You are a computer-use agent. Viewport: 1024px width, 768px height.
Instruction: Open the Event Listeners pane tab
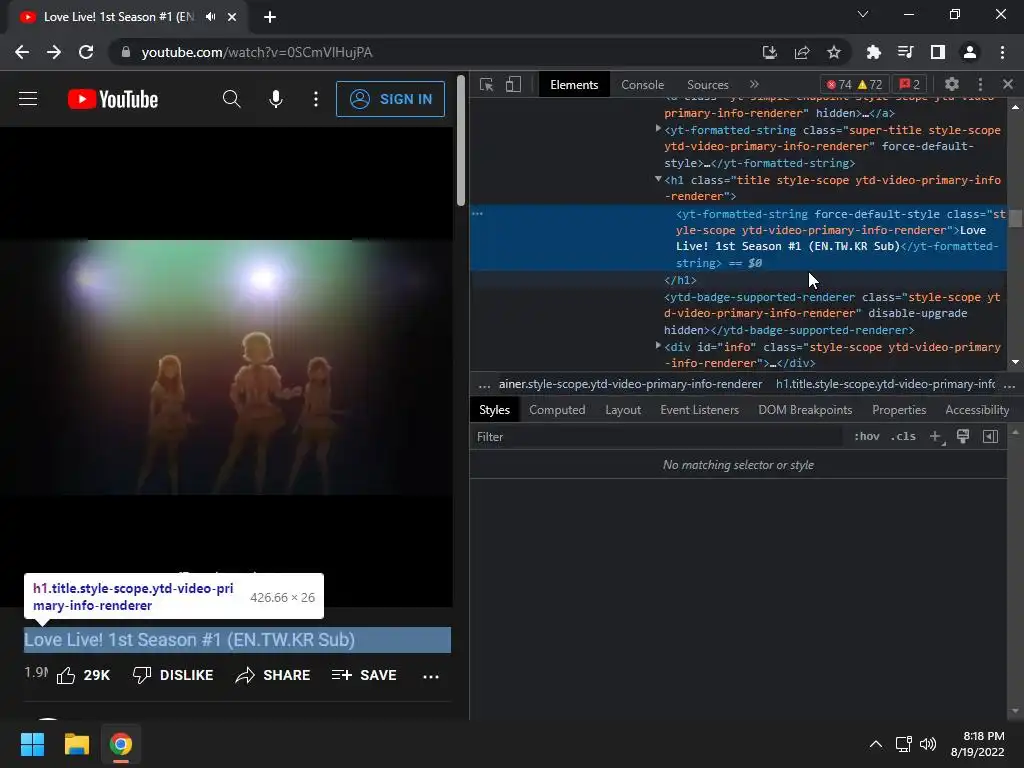click(x=699, y=410)
